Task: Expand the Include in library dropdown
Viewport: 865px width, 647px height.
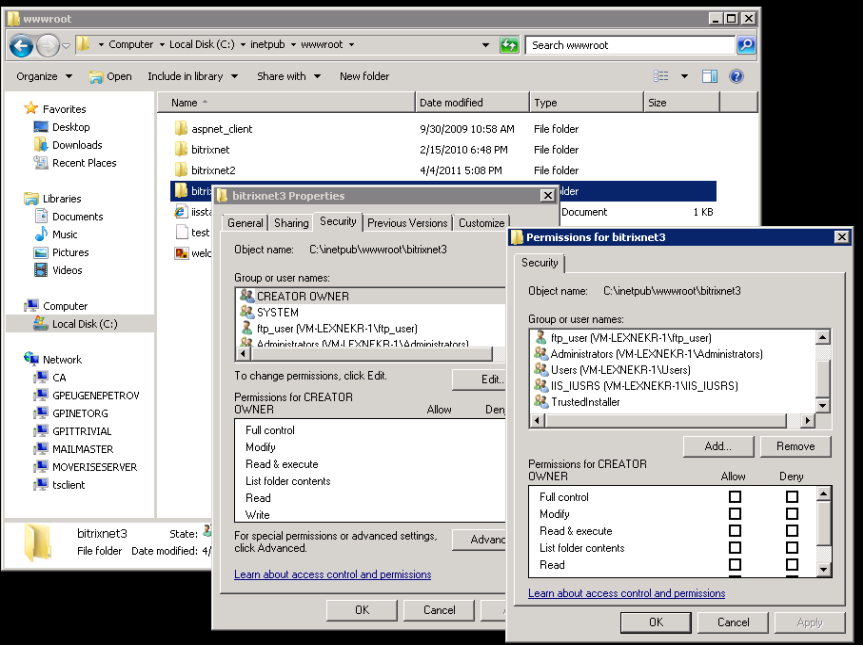Action: tap(193, 76)
